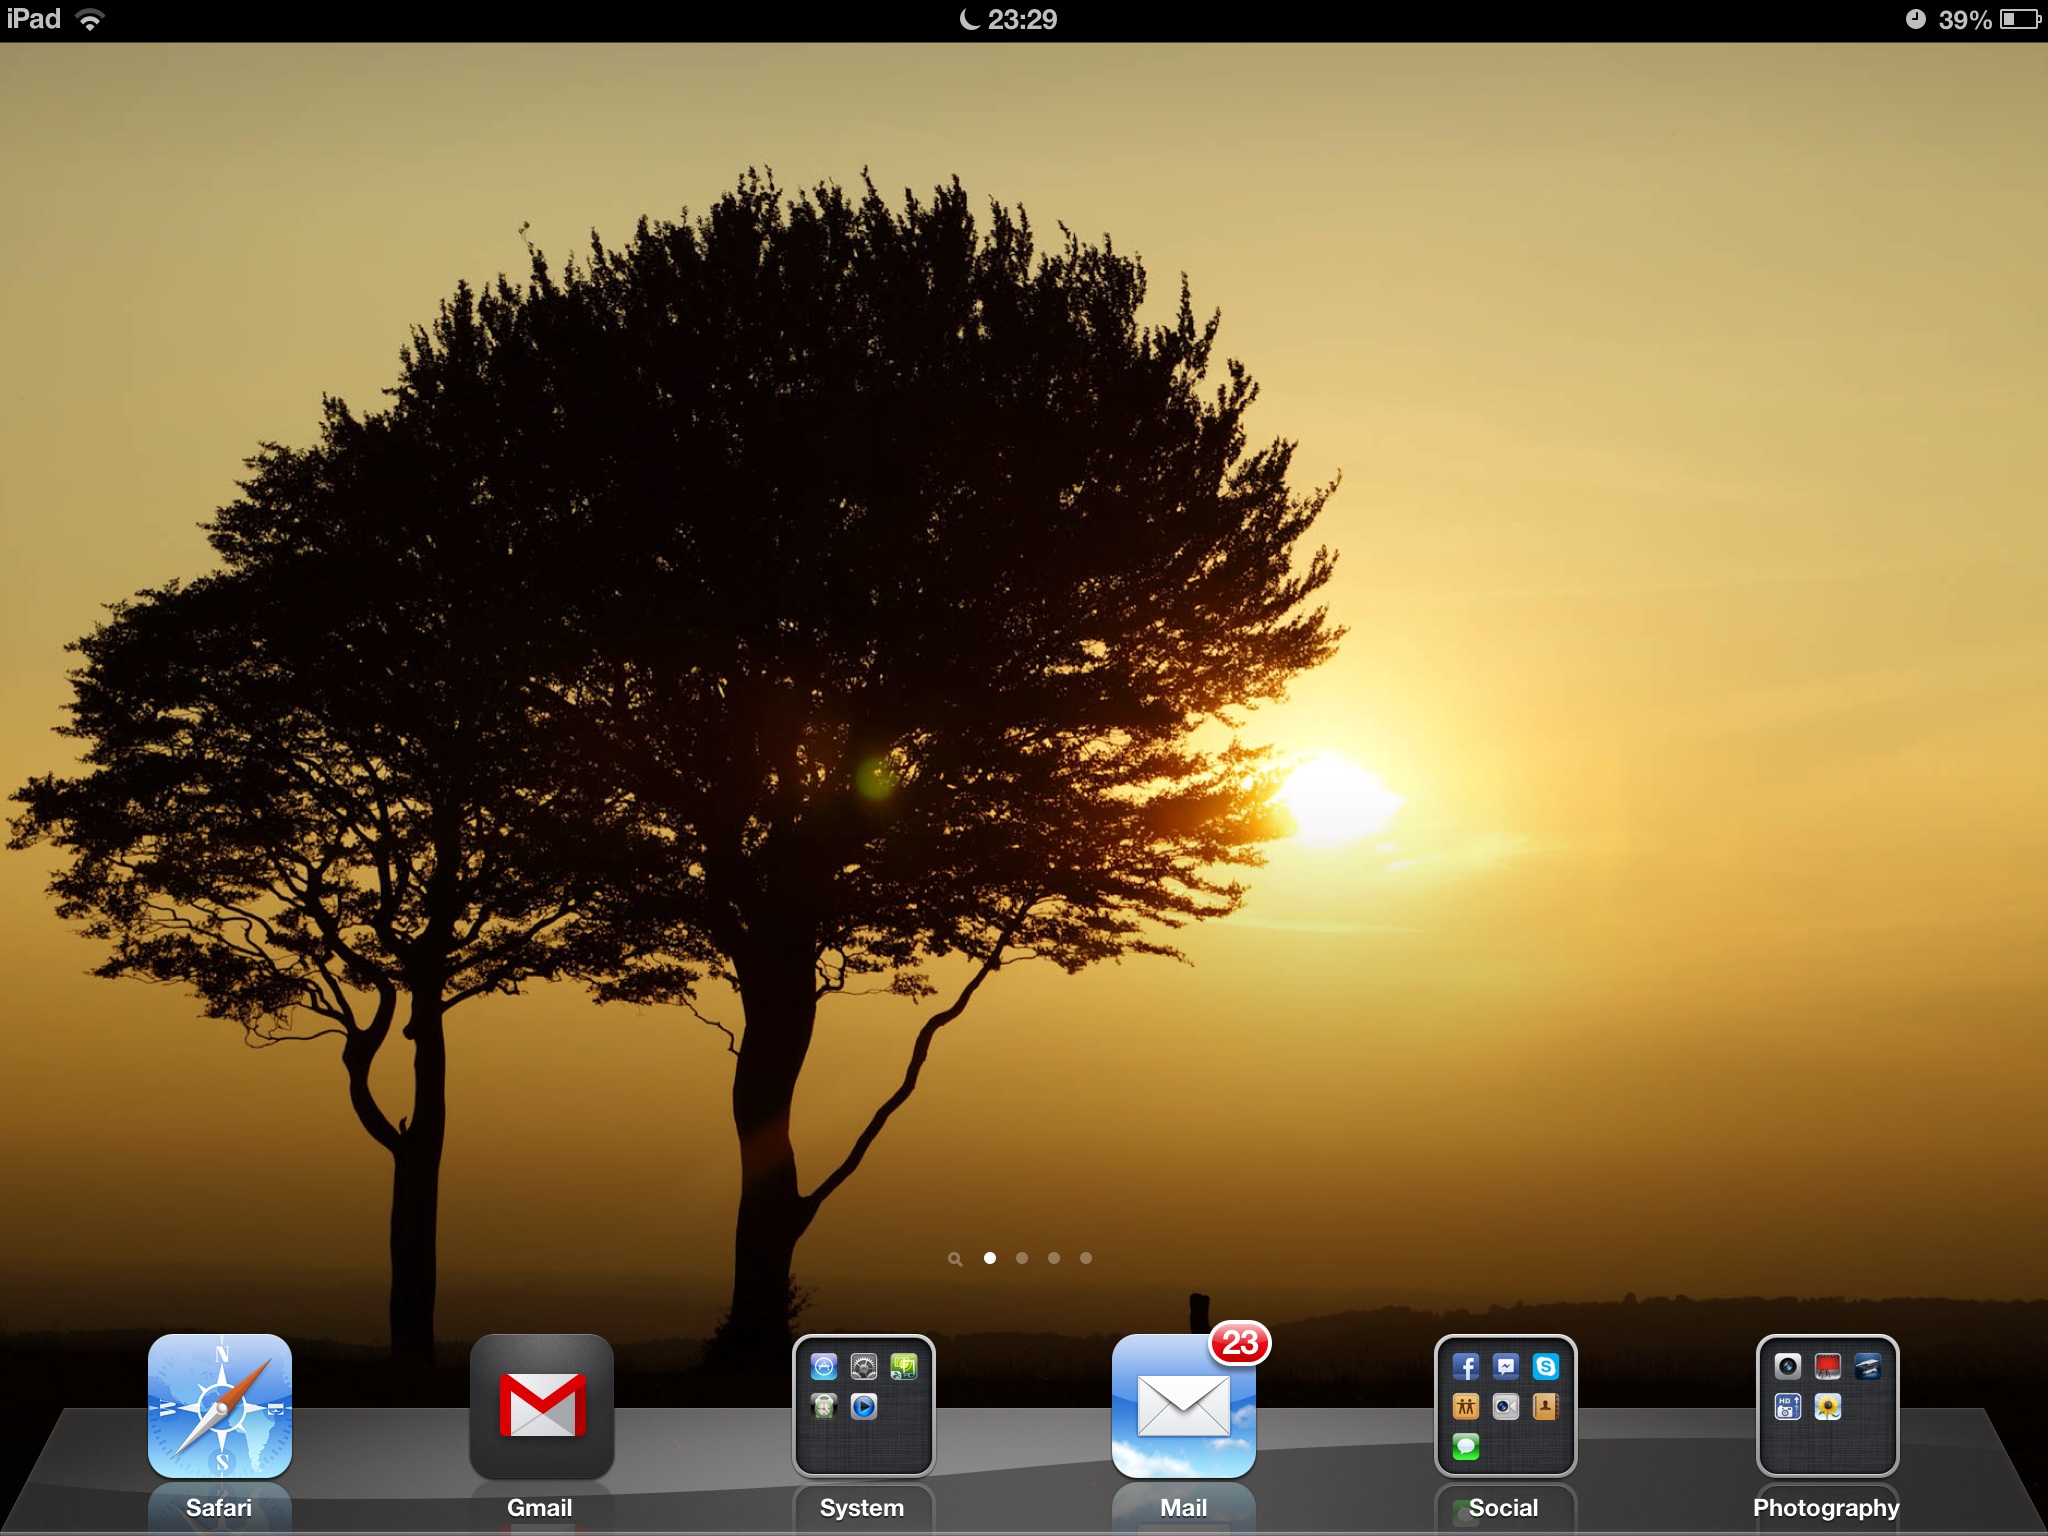Tap the App Store icon in System folder
Screen dimensions: 2048x1536
[x=824, y=1367]
